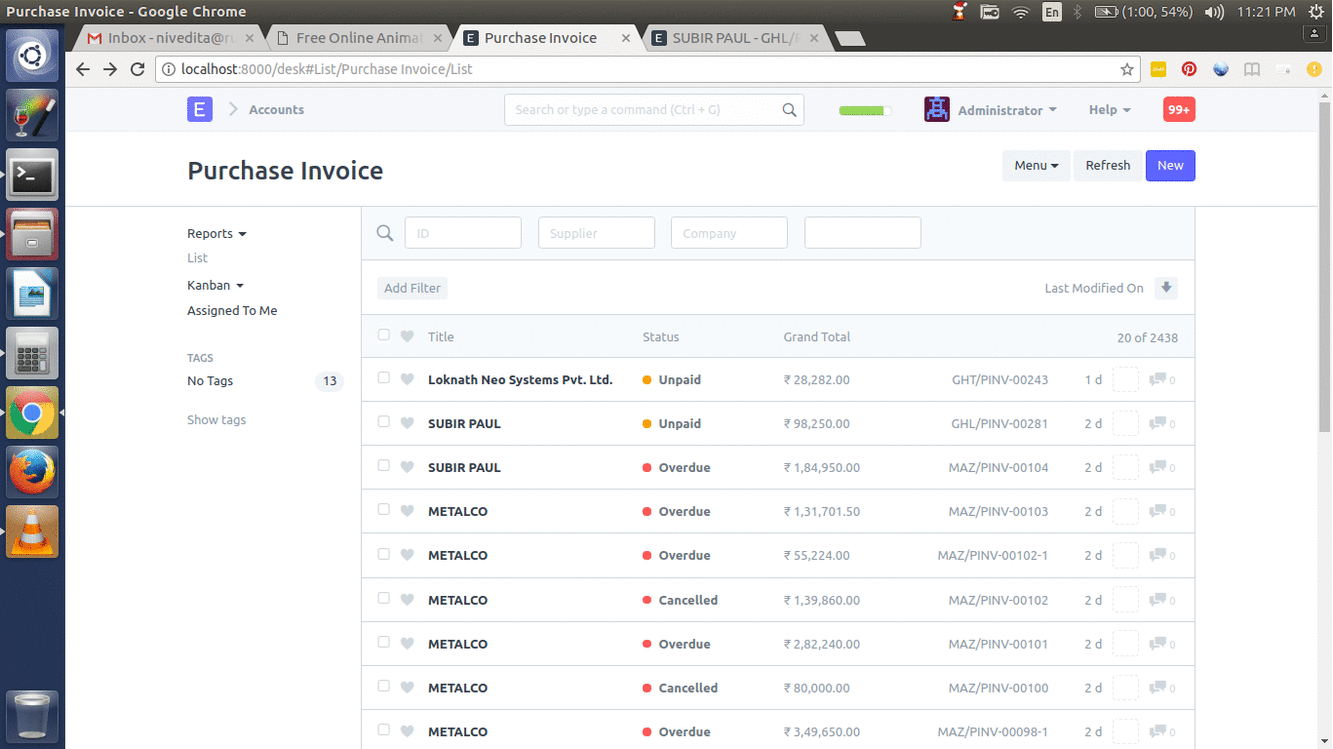The image size is (1333, 749).
Task: Click the Show tags link
Action: point(216,420)
